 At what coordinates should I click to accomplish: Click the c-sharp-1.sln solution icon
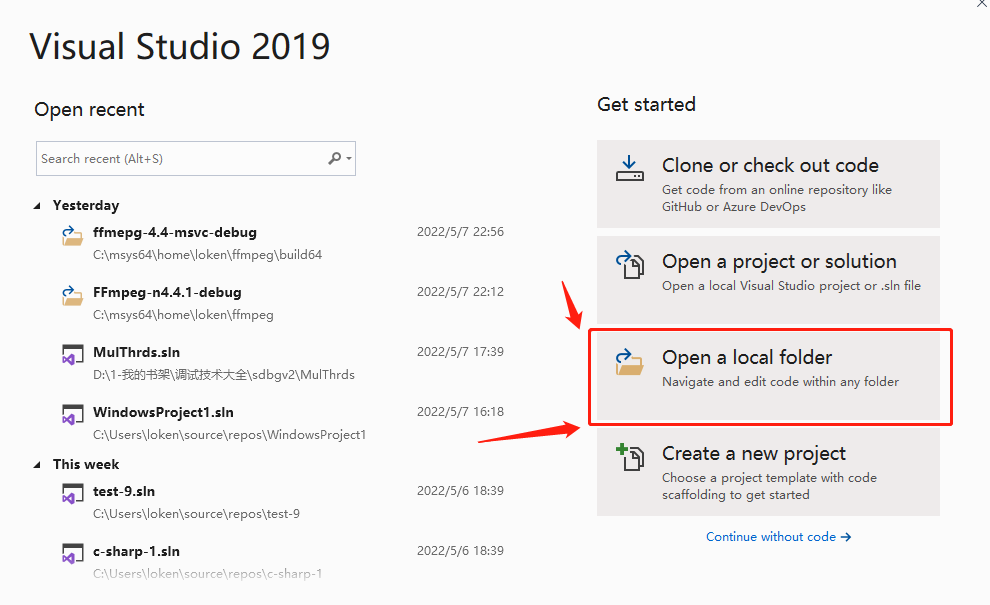72,554
